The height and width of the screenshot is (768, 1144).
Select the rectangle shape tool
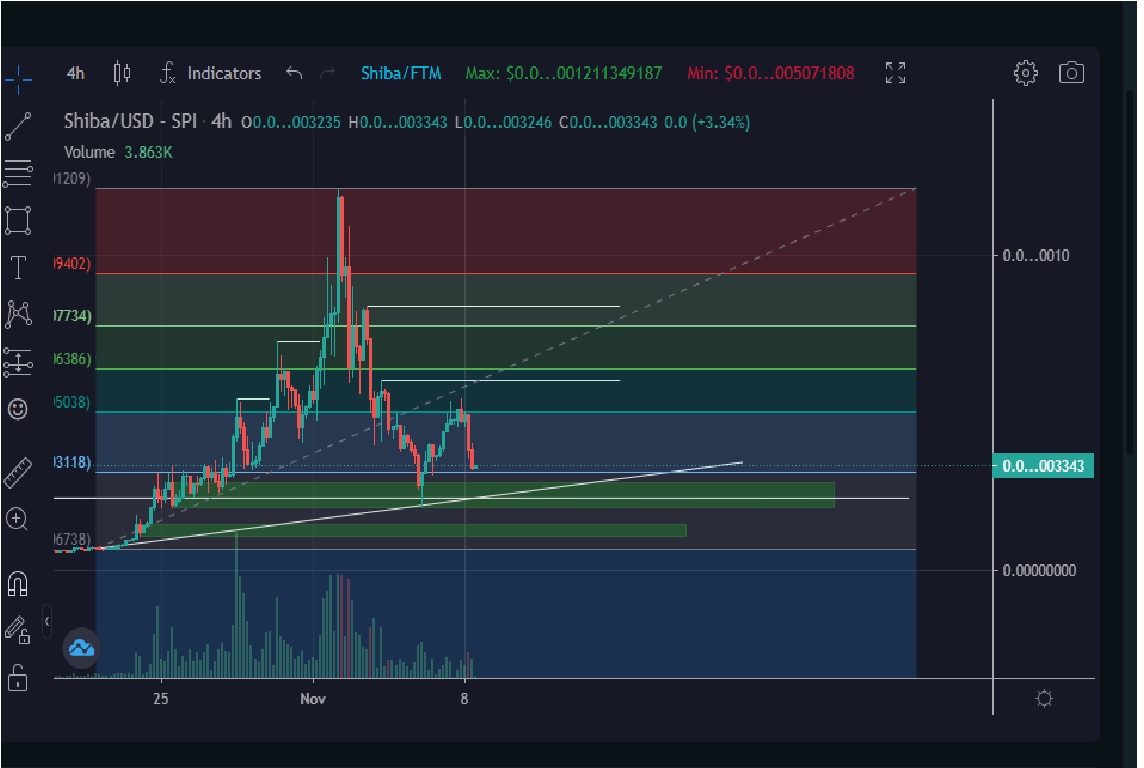[18, 220]
